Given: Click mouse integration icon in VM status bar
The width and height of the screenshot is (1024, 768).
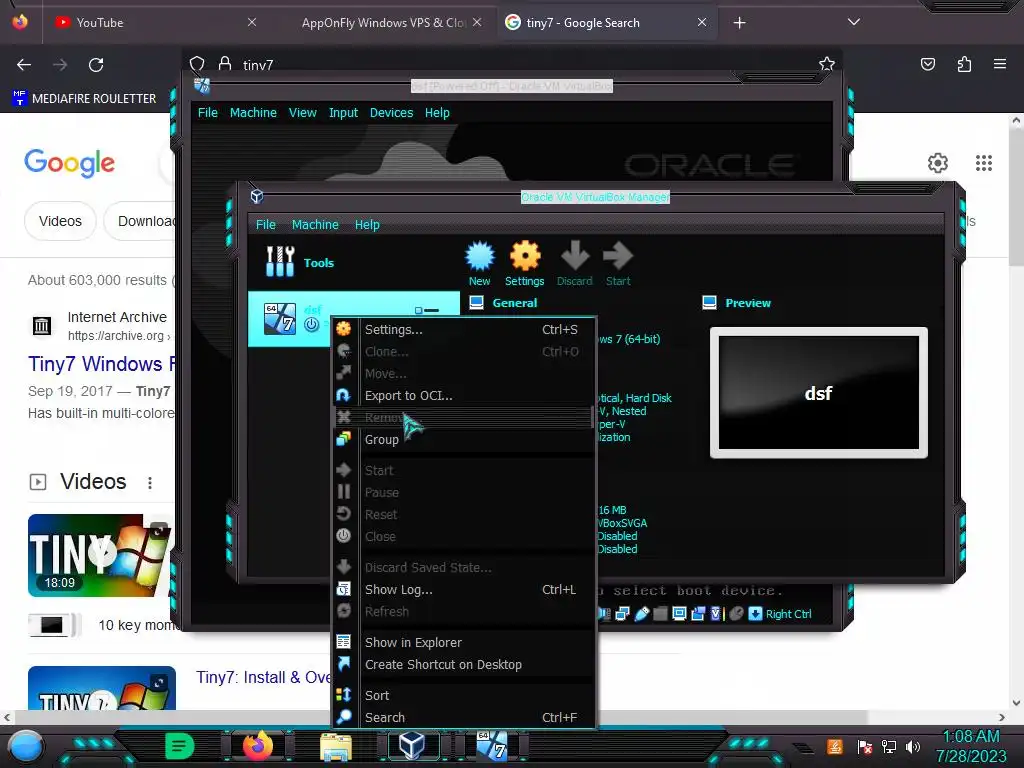Looking at the screenshot, I should pos(736,614).
